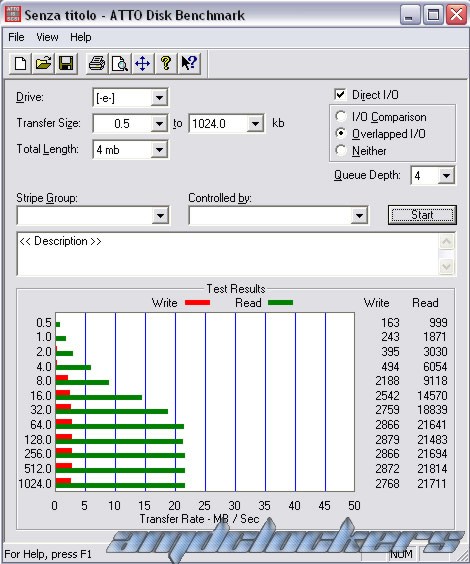Click the write value 2188
This screenshot has height=564, width=470.
(x=387, y=381)
